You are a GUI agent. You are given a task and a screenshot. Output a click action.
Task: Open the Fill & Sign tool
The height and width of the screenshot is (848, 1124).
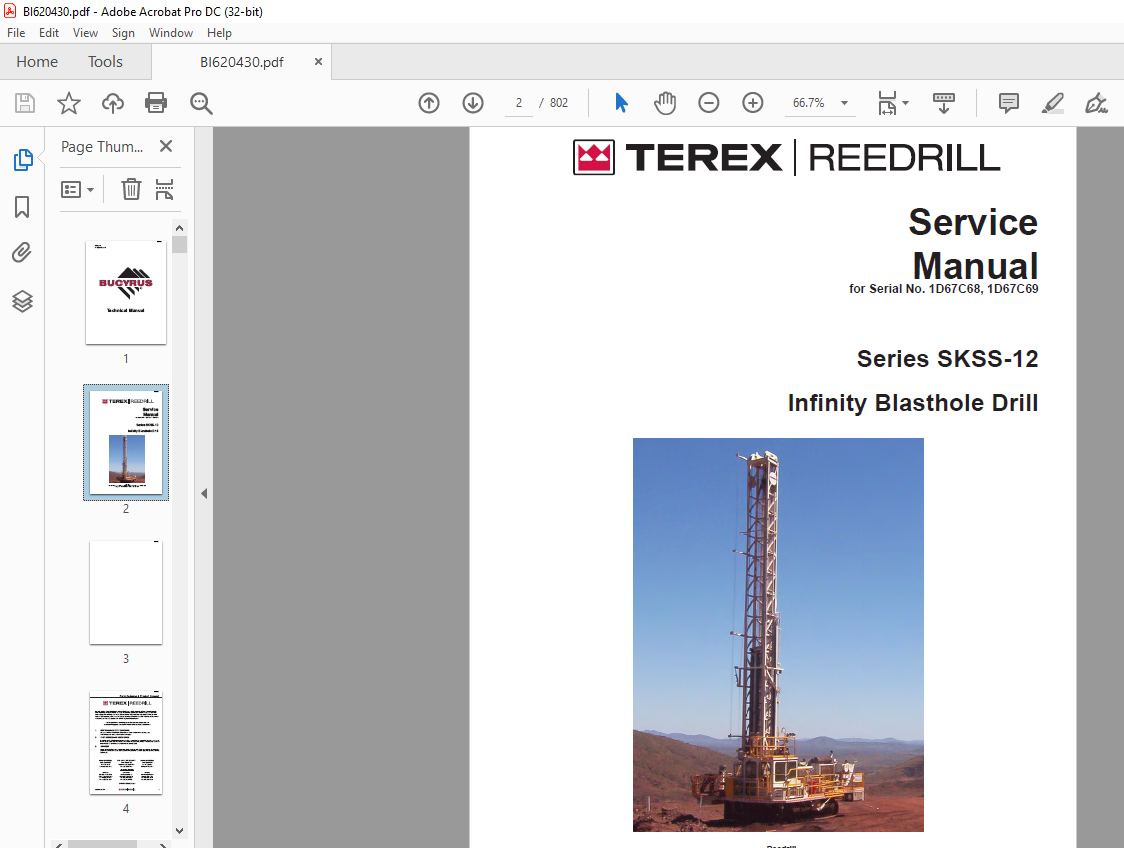click(x=1096, y=103)
